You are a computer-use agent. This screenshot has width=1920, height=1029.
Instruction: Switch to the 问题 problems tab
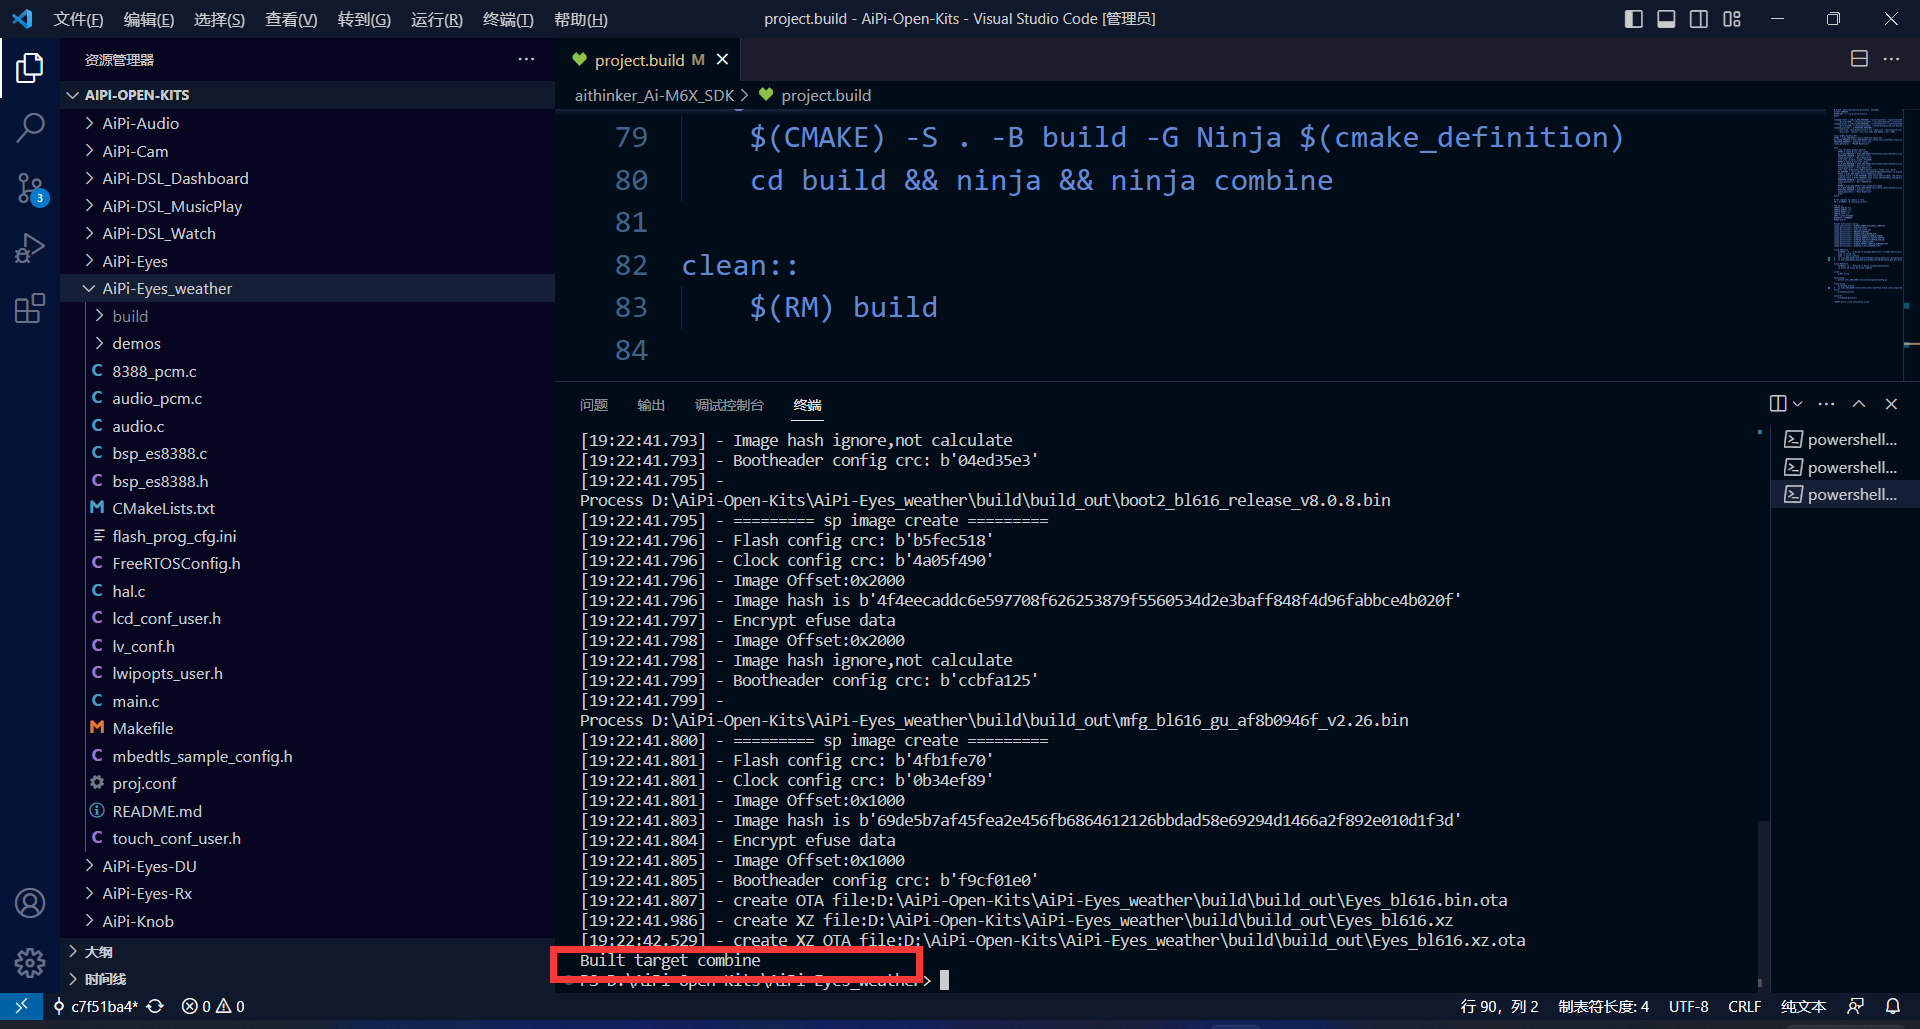[594, 405]
